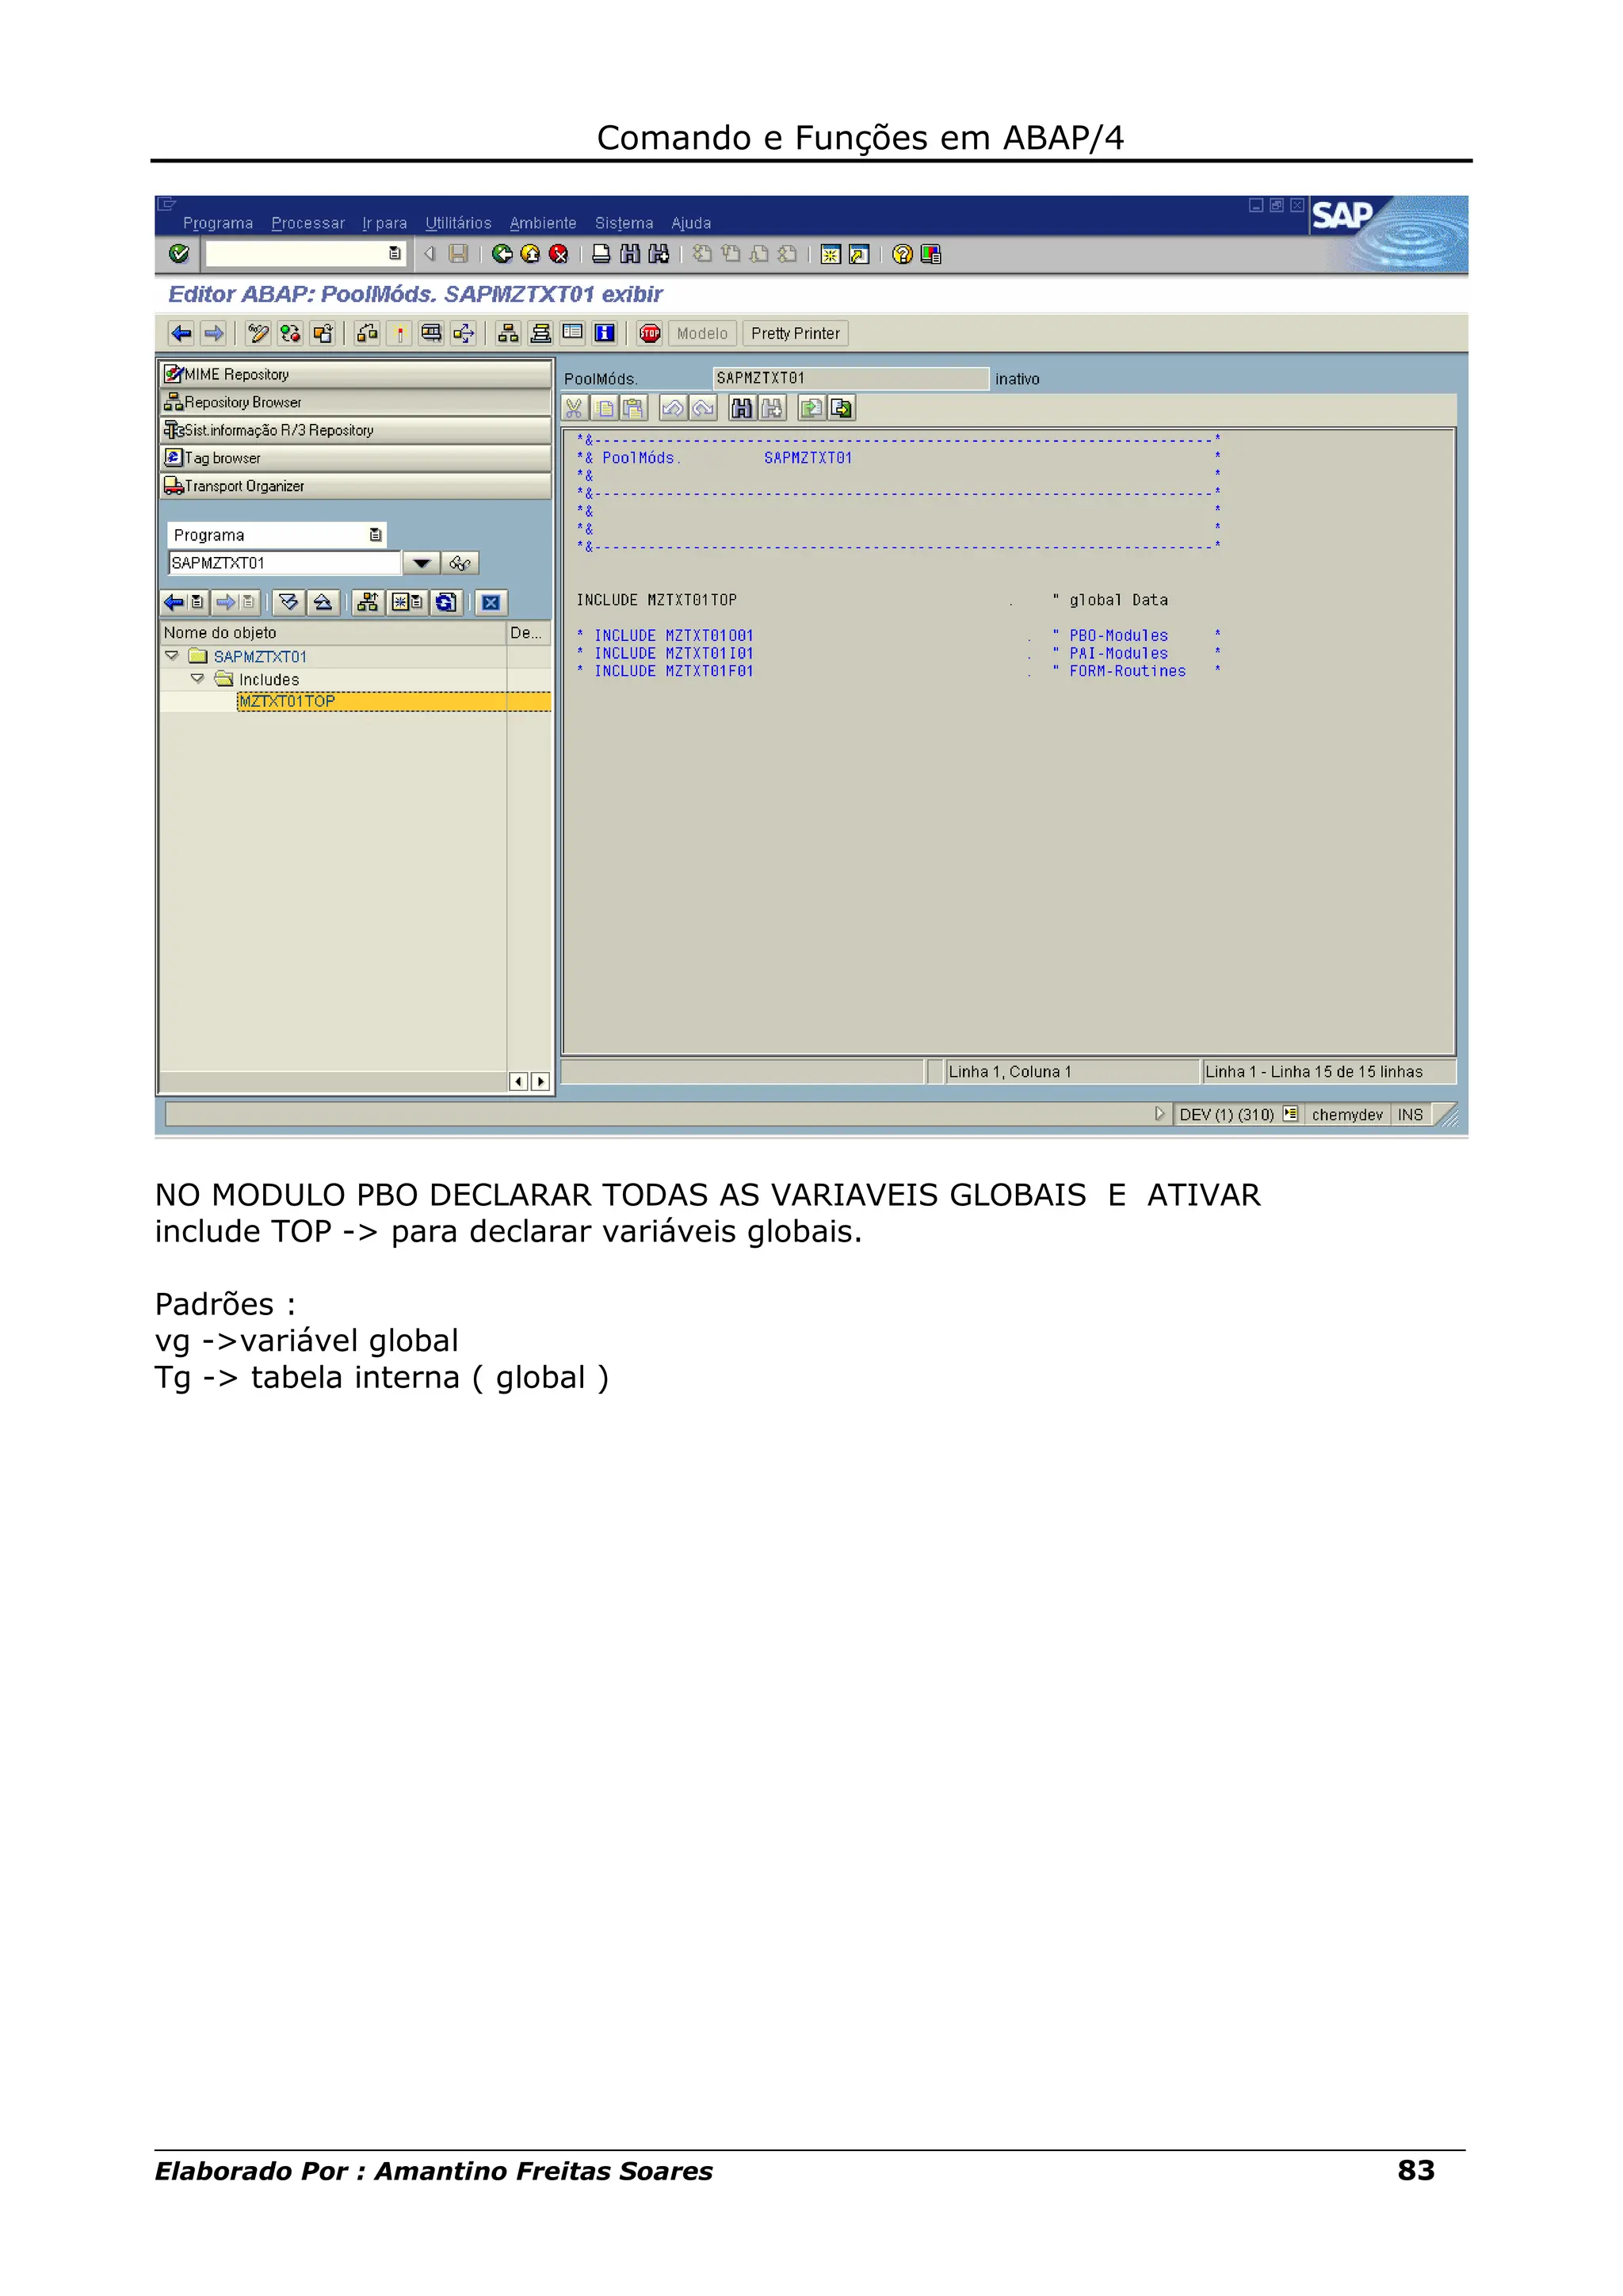The width and height of the screenshot is (1623, 2296).
Task: Click the Display glasses button beside the program name
Action: (x=460, y=563)
